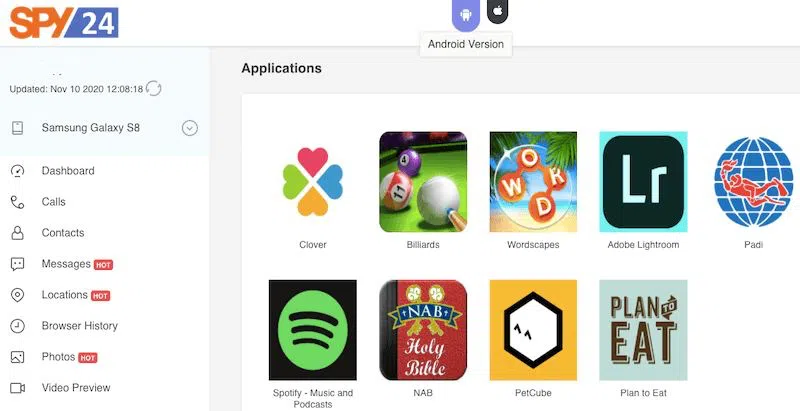Image resolution: width=800 pixels, height=411 pixels.
Task: Click the refresh sync icon beside Updated time
Action: coord(154,88)
